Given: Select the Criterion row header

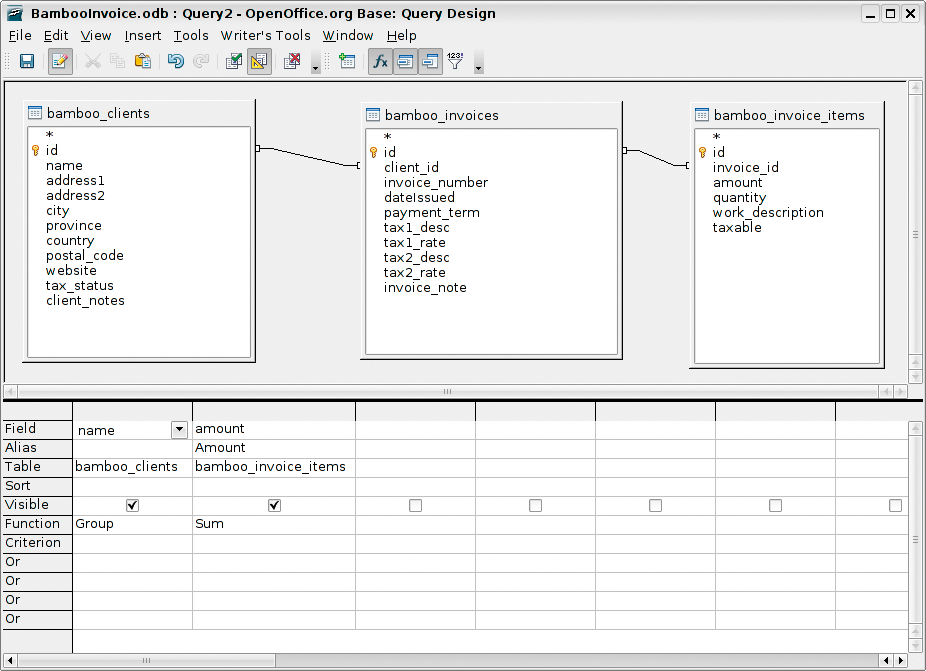Looking at the screenshot, I should pos(37,543).
